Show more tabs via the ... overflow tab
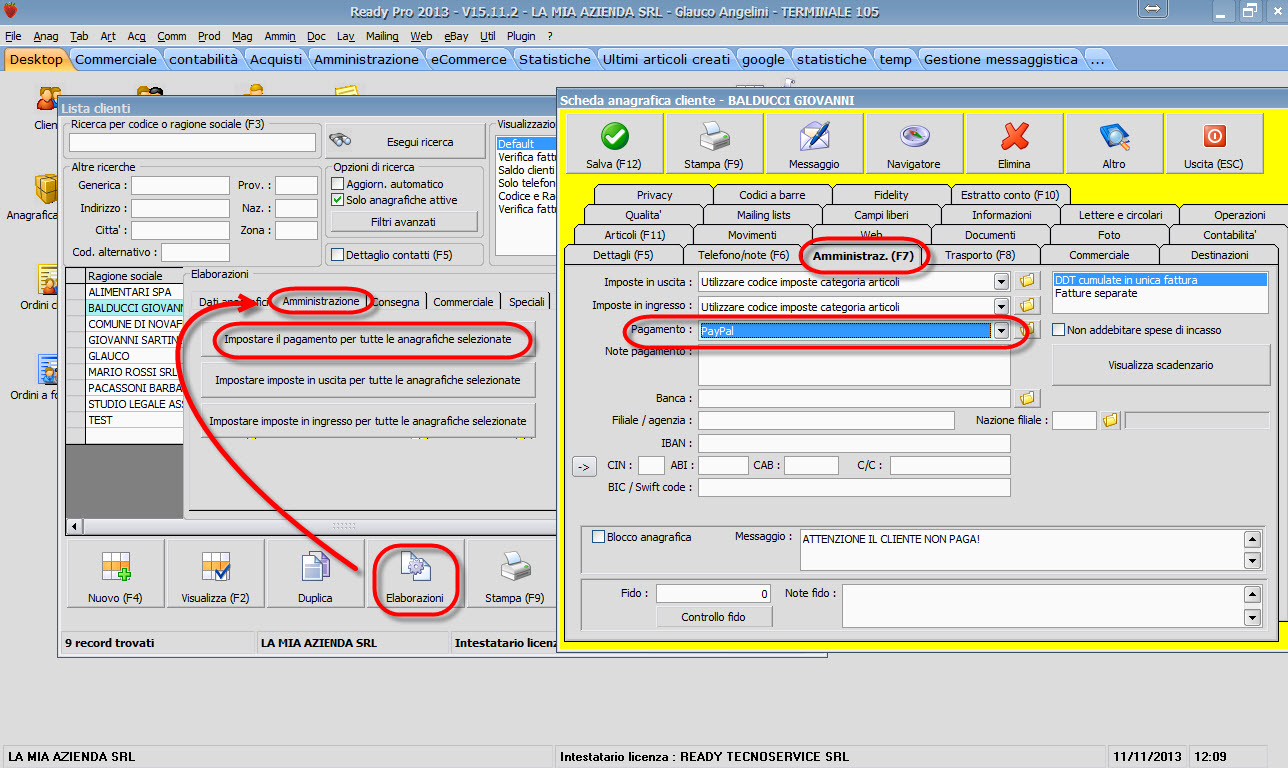The image size is (1288, 768). pos(1098,59)
